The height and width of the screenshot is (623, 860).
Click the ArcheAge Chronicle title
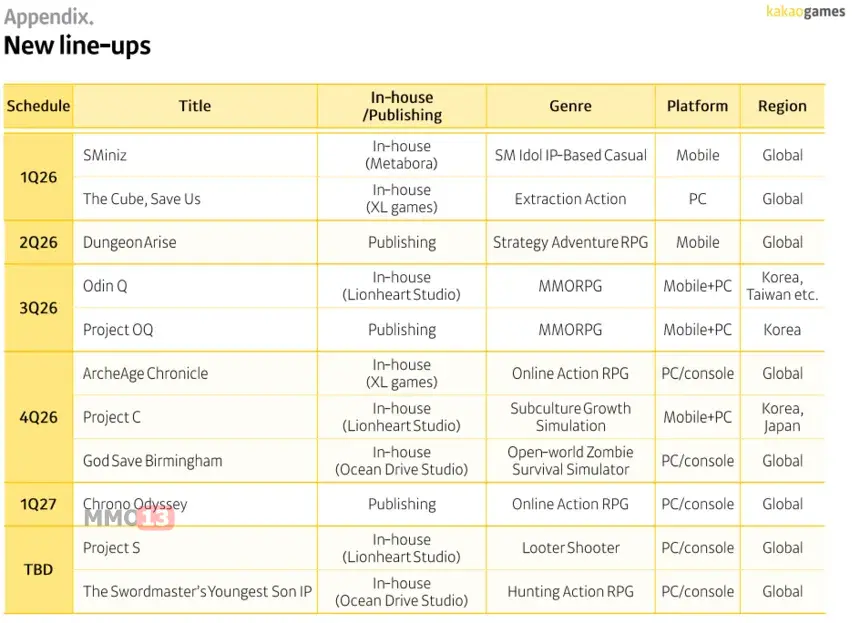click(x=146, y=374)
